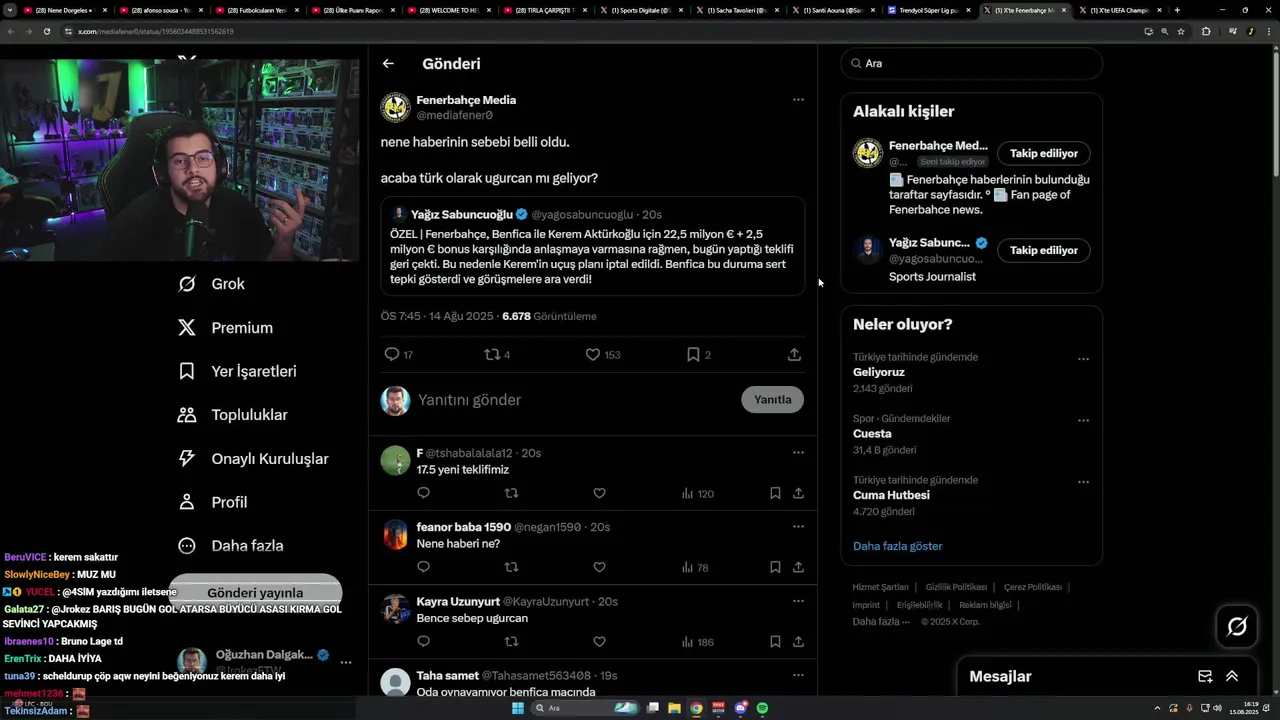Open the Cuesta trending topic

[x=872, y=434]
